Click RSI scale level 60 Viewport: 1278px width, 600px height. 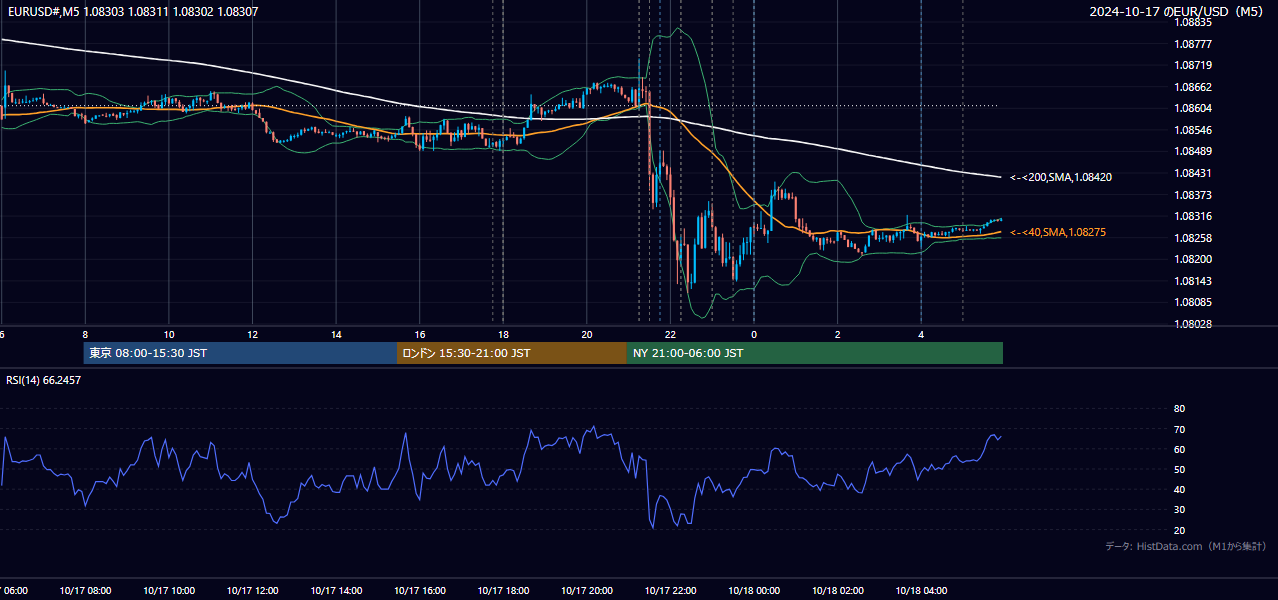click(x=1179, y=449)
